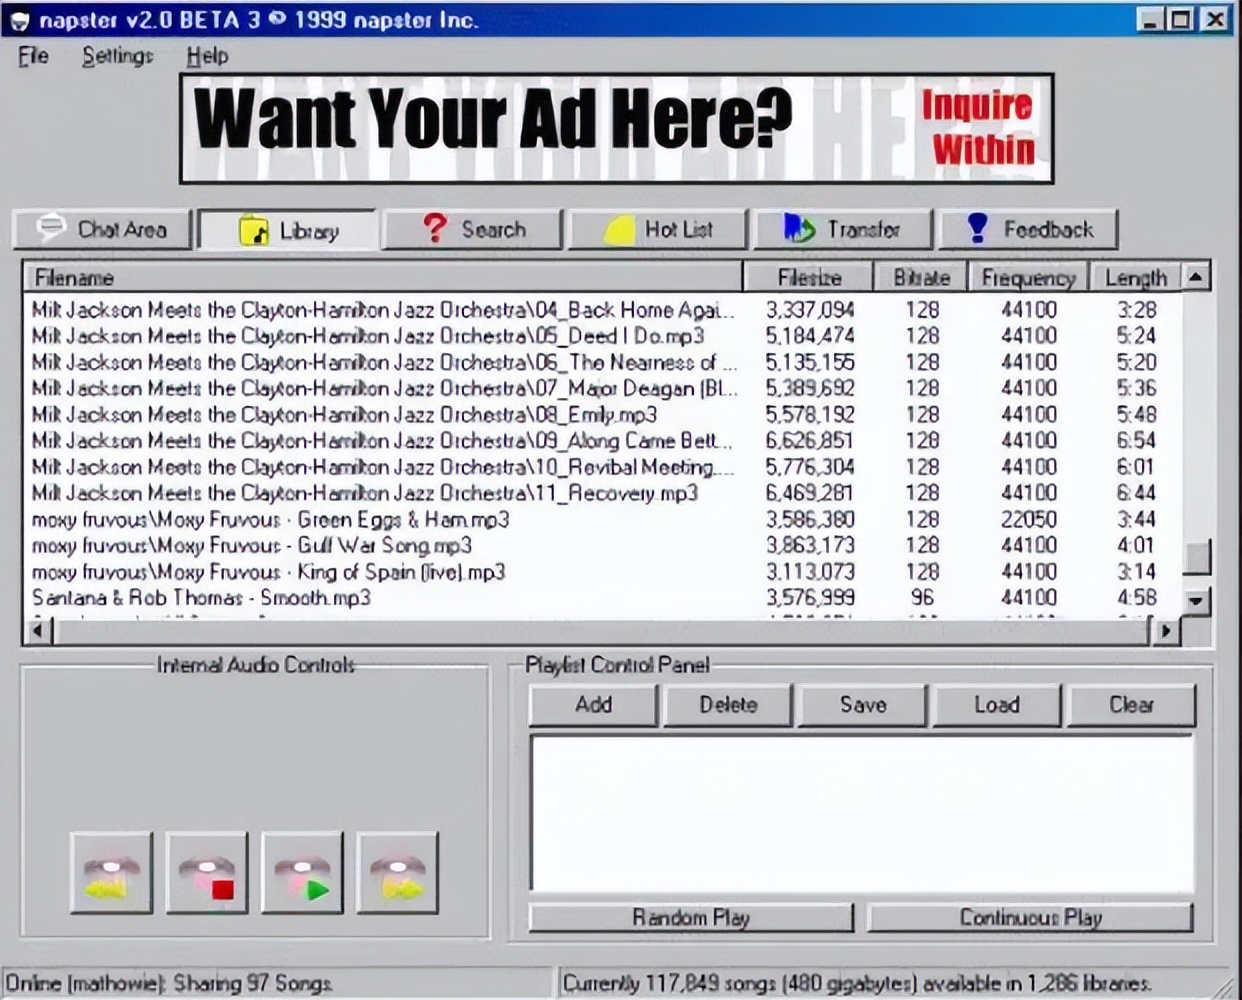Click the previous track audio control
Screen dimensions: 1242x1000
111,872
